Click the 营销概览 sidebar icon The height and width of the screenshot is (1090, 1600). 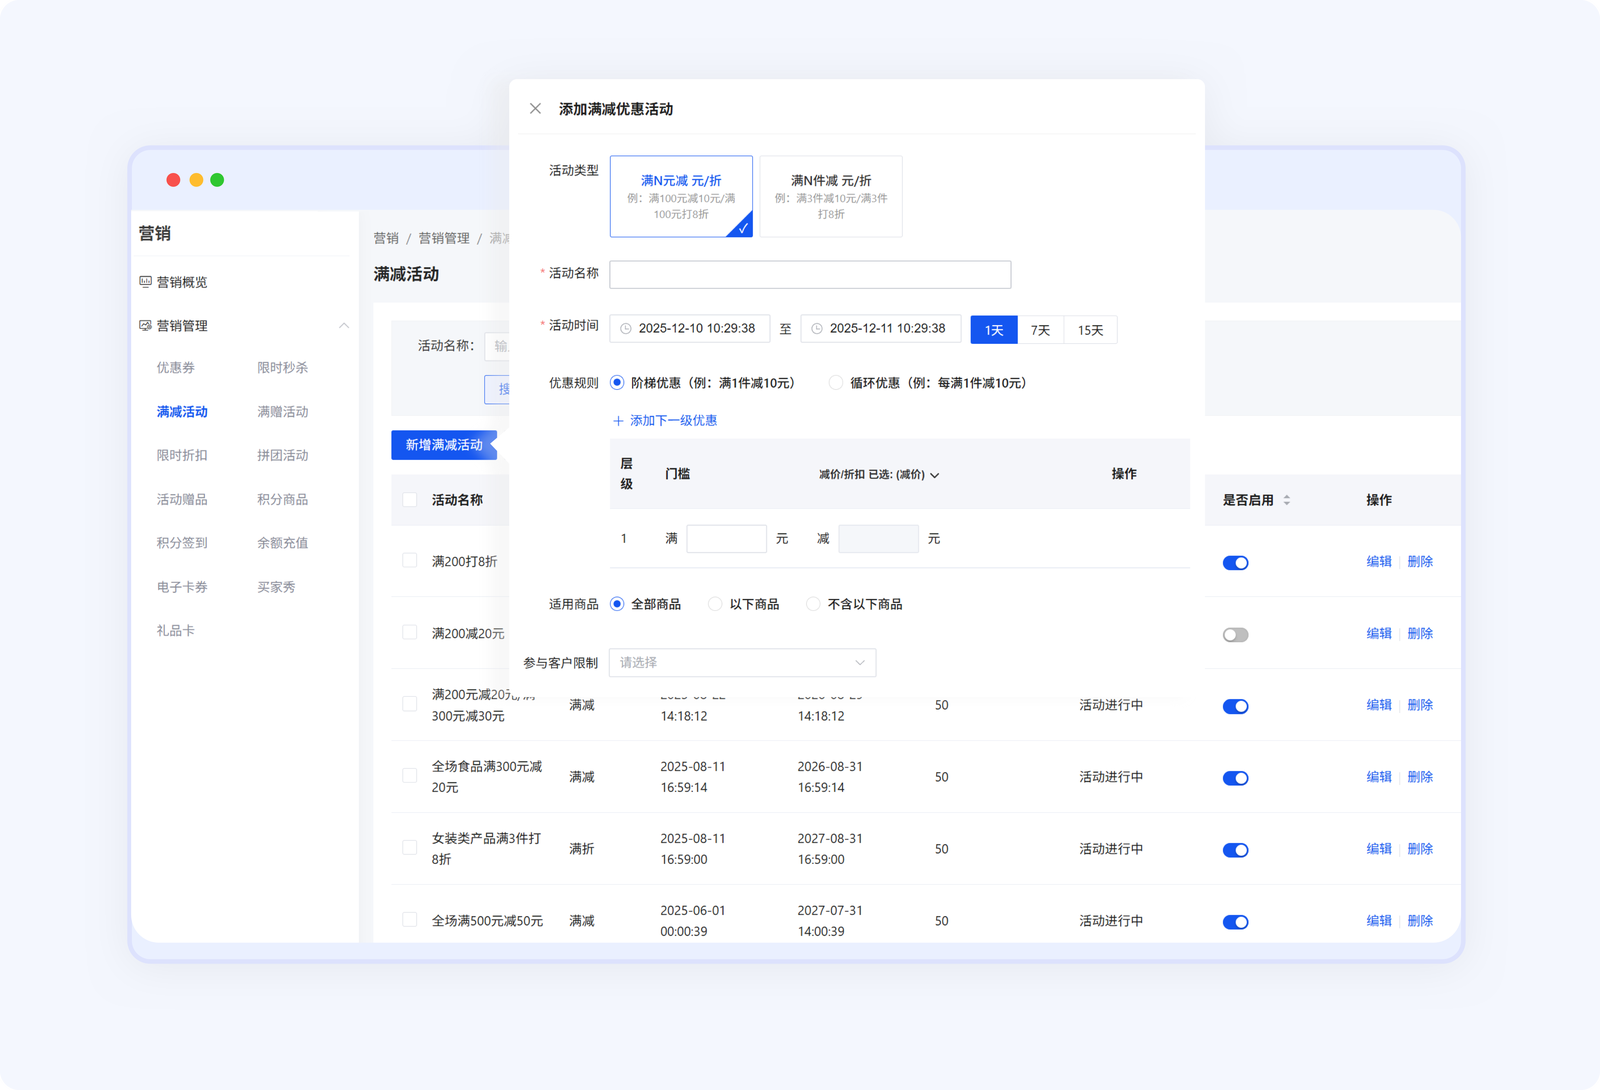[145, 282]
